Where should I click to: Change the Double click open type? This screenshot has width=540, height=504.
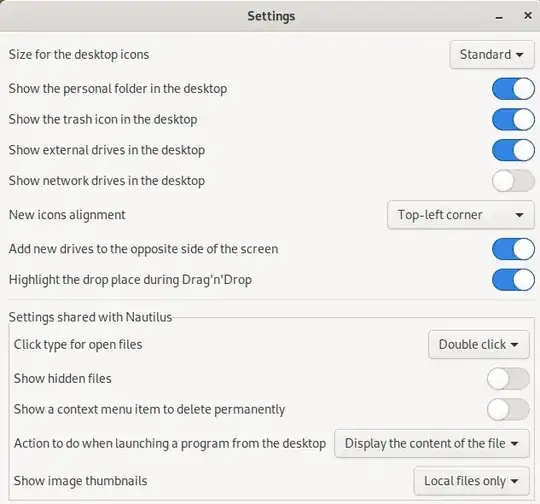tap(479, 344)
